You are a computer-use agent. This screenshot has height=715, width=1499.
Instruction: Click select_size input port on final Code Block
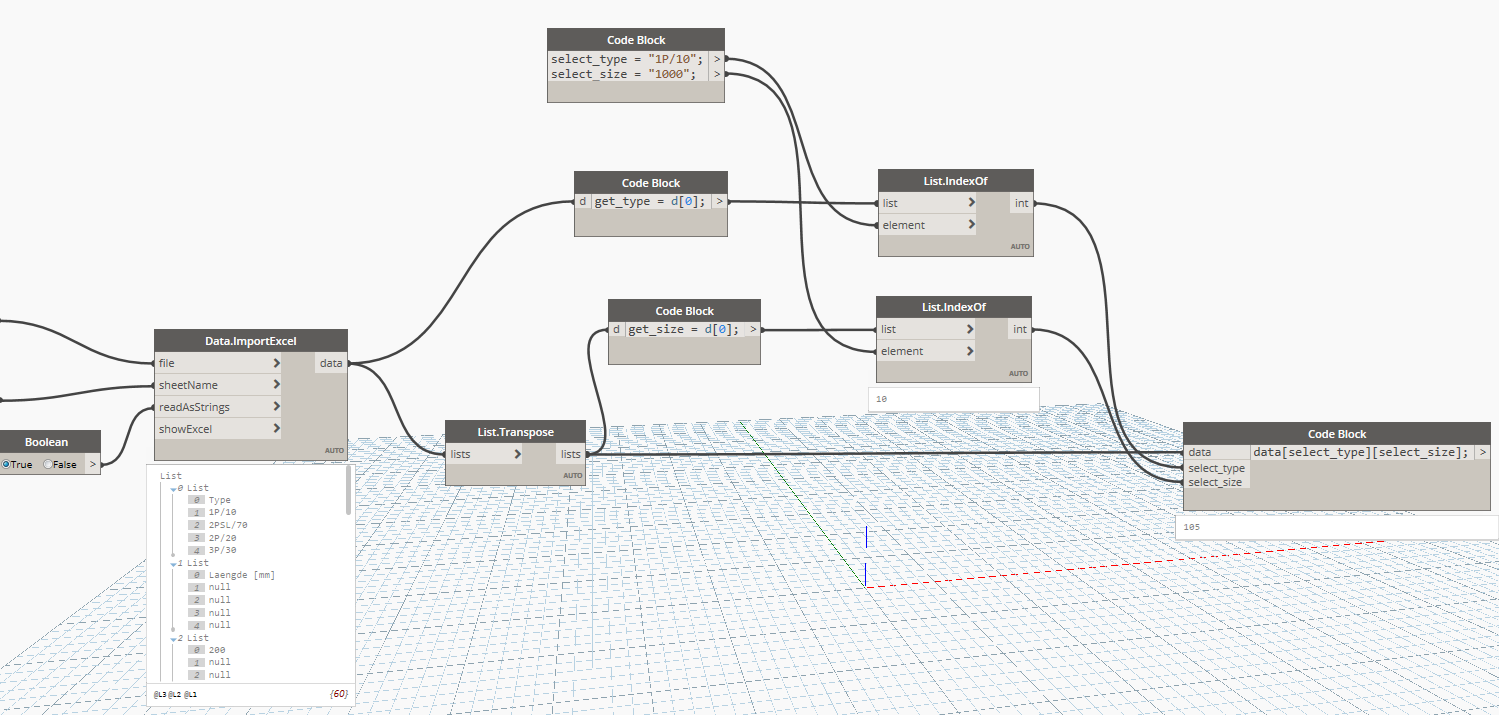click(1215, 482)
